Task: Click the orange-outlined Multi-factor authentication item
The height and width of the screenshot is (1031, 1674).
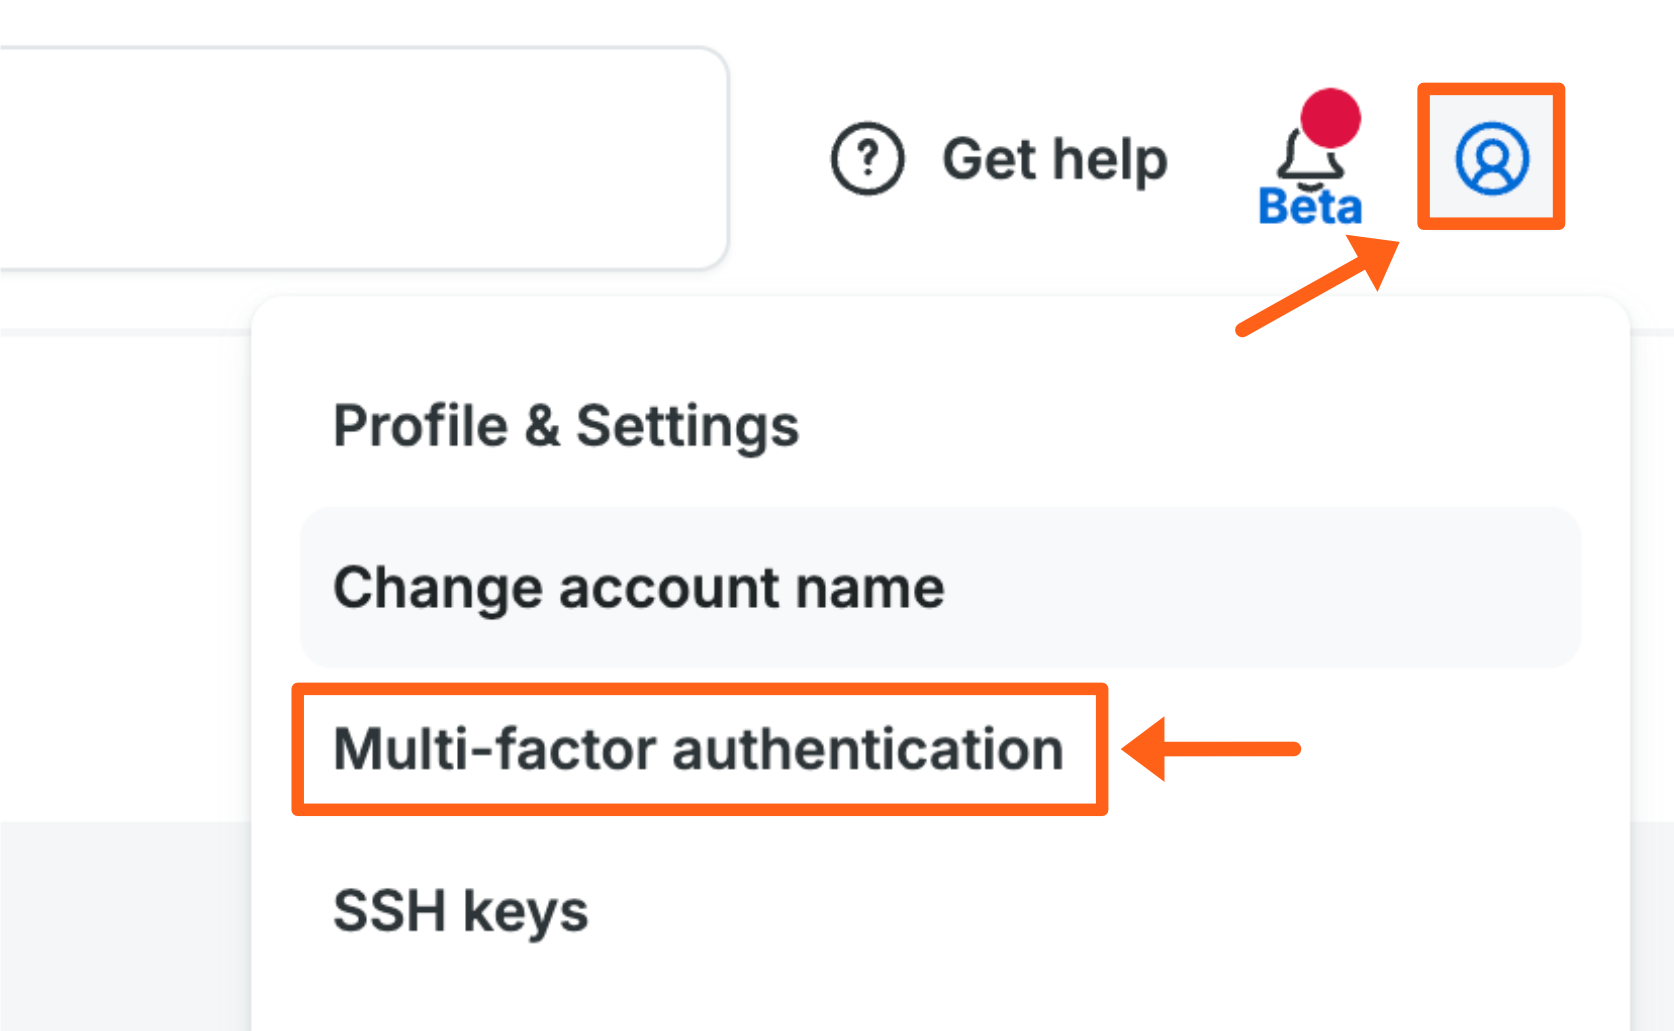Action: point(699,748)
